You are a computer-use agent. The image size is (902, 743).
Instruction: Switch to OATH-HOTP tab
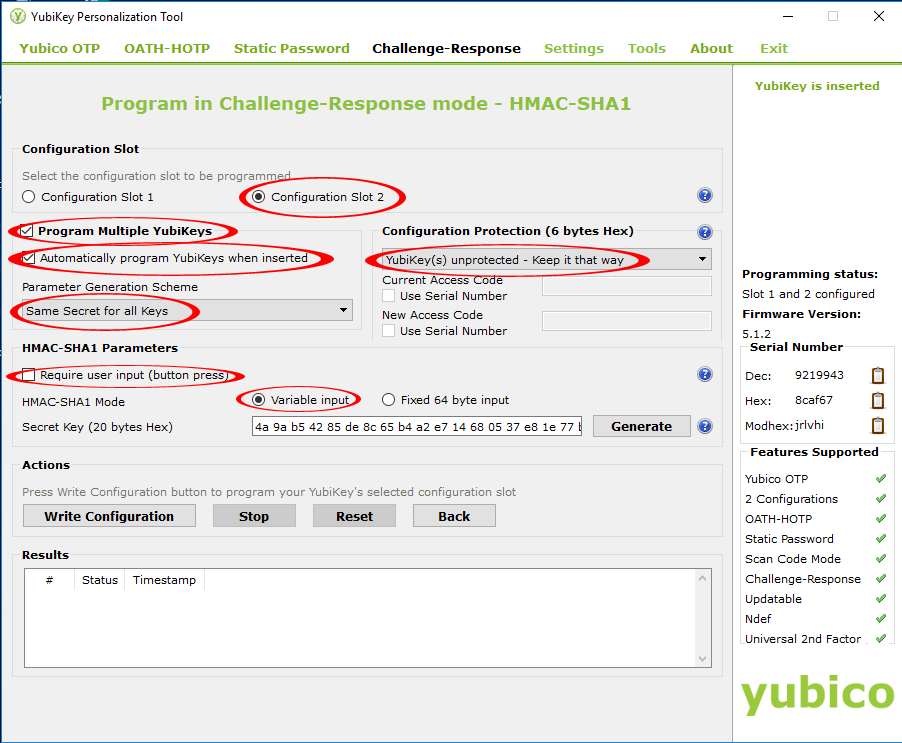(x=167, y=48)
